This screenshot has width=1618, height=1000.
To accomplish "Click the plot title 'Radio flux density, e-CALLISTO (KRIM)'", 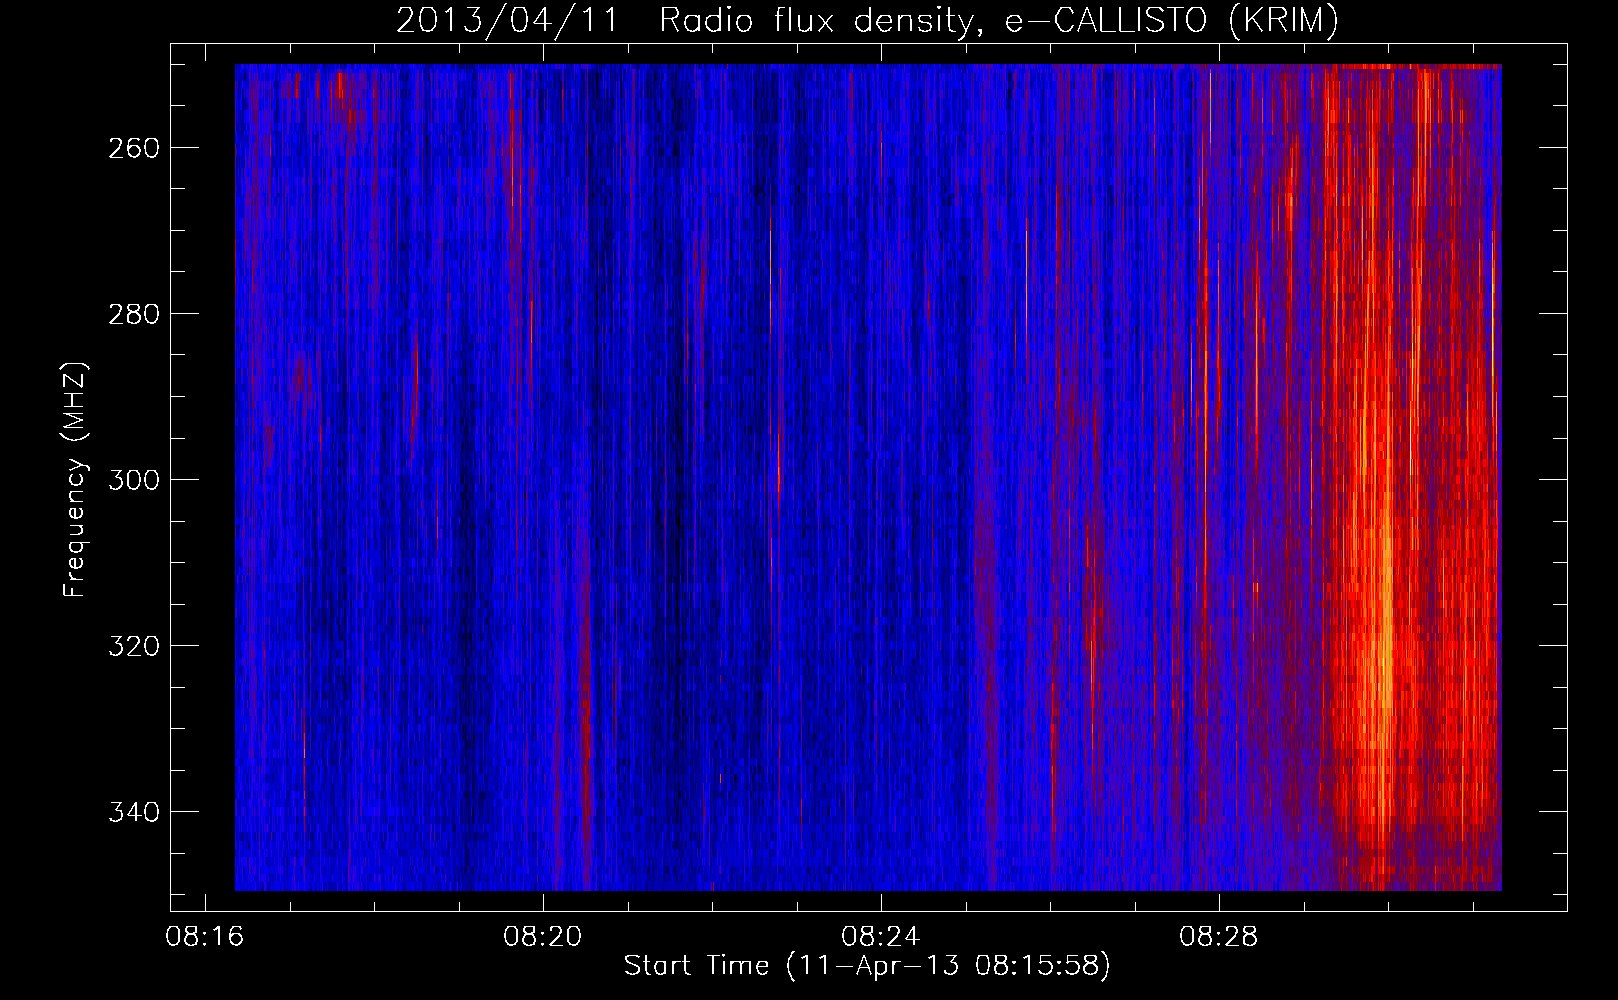I will [999, 20].
